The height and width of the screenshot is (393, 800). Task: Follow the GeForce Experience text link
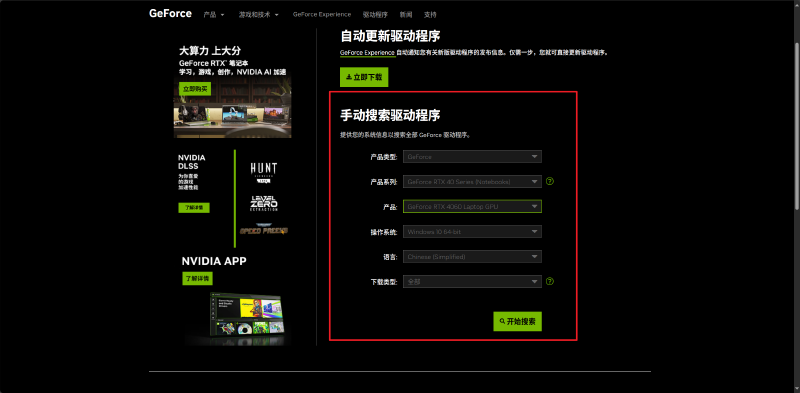(367, 53)
